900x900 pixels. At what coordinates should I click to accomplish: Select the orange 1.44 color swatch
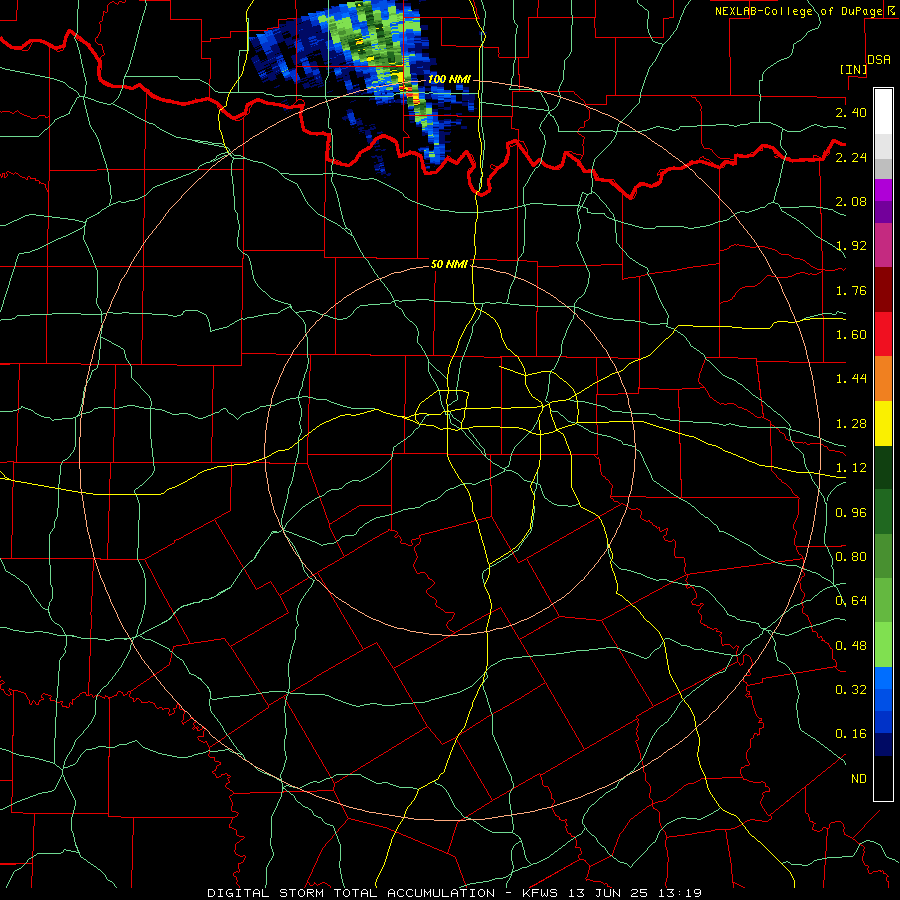pyautogui.click(x=883, y=378)
